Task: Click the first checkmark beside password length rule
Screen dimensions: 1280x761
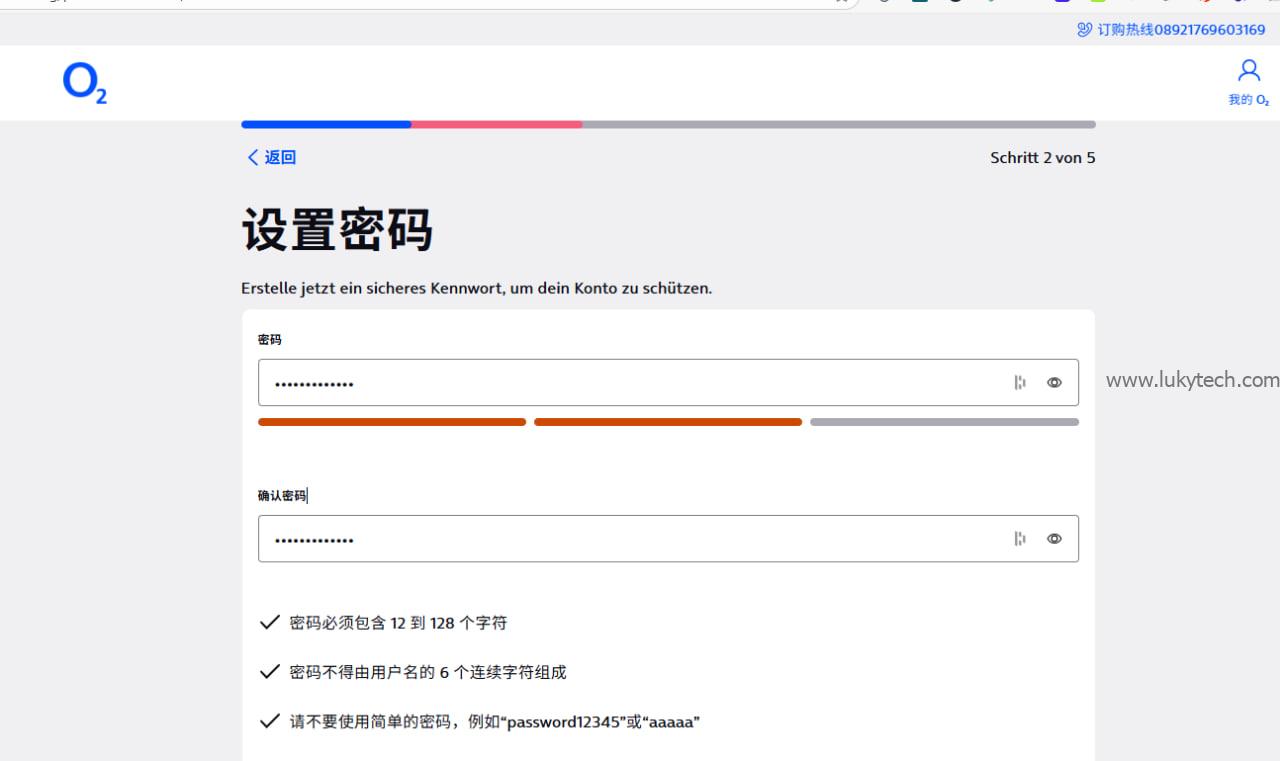Action: (269, 622)
